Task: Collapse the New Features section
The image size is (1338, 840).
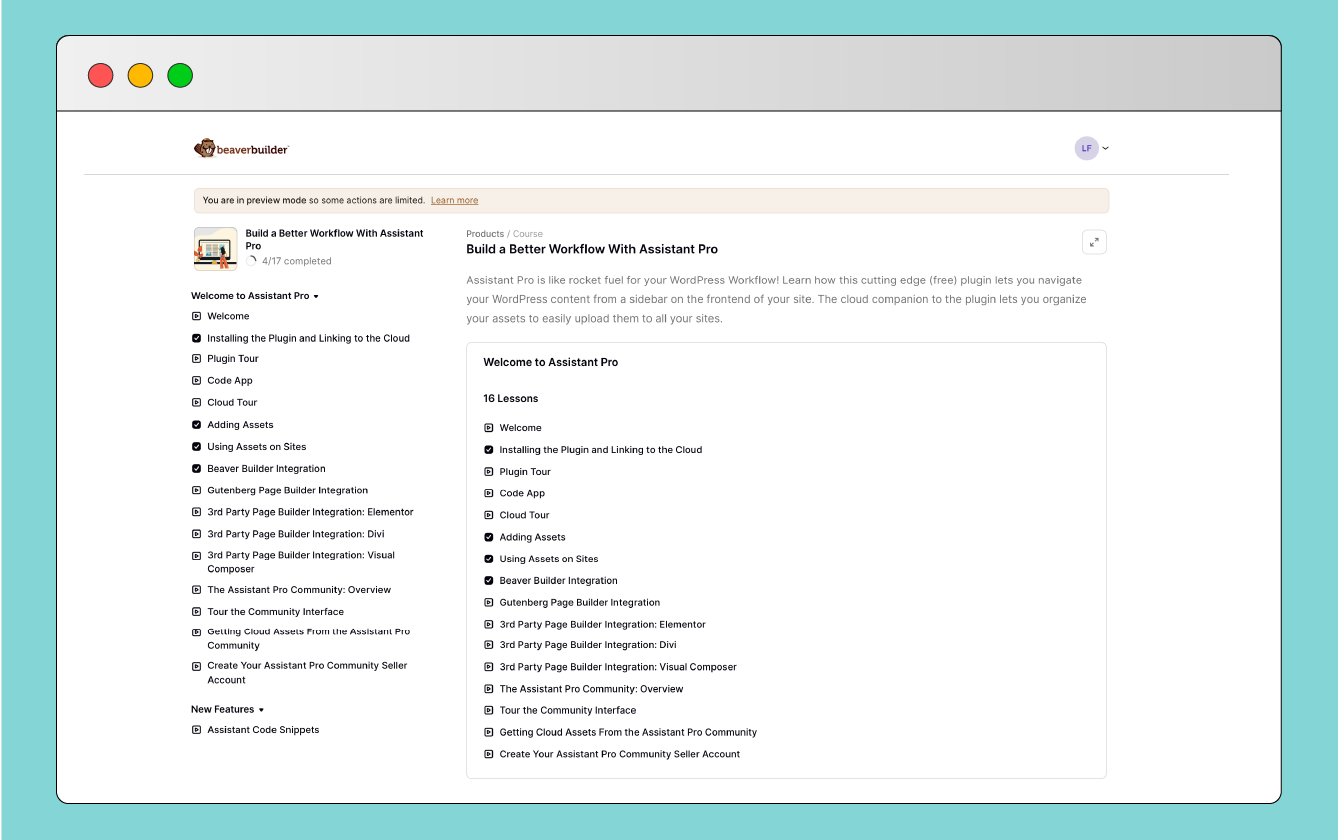Action: (x=261, y=710)
